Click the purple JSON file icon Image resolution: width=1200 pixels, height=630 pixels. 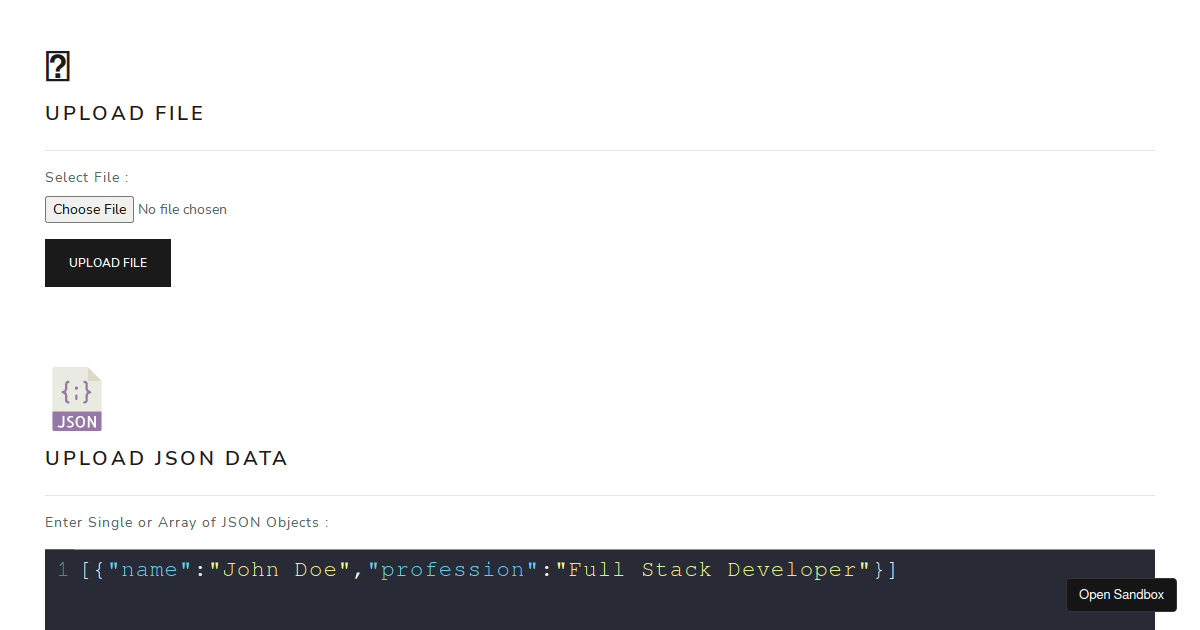77,399
